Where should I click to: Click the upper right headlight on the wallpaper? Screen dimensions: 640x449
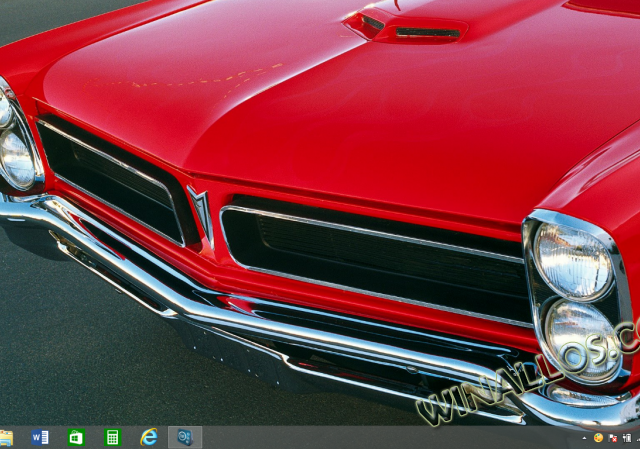pyautogui.click(x=572, y=261)
